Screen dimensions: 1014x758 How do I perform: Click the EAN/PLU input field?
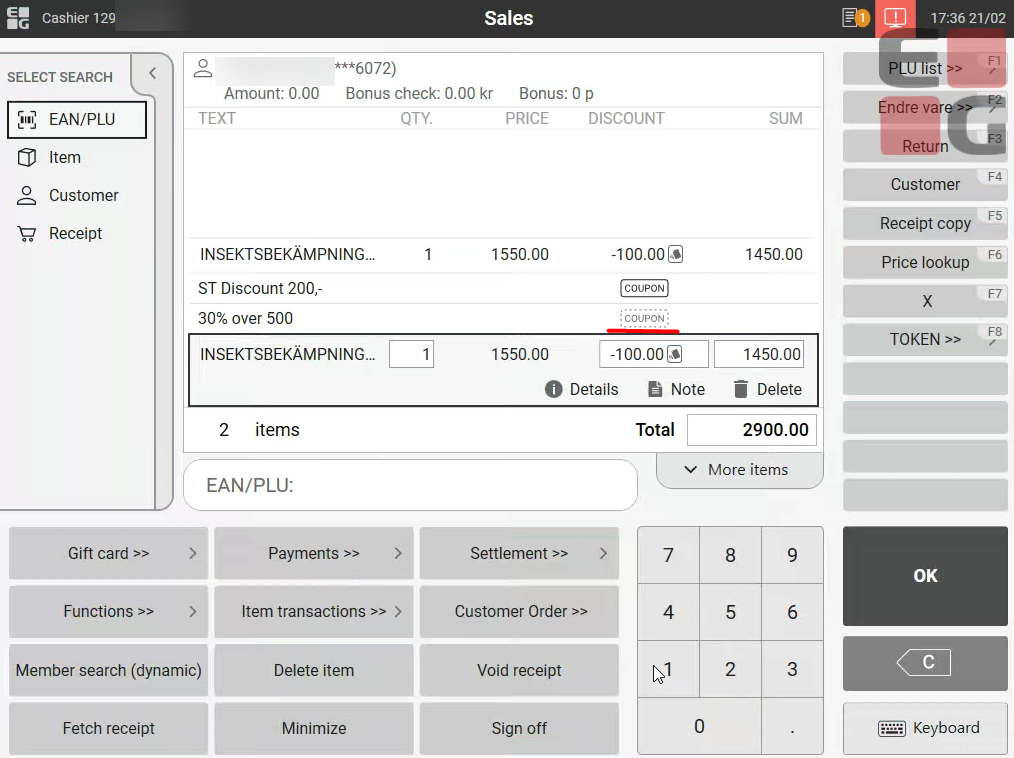click(410, 485)
